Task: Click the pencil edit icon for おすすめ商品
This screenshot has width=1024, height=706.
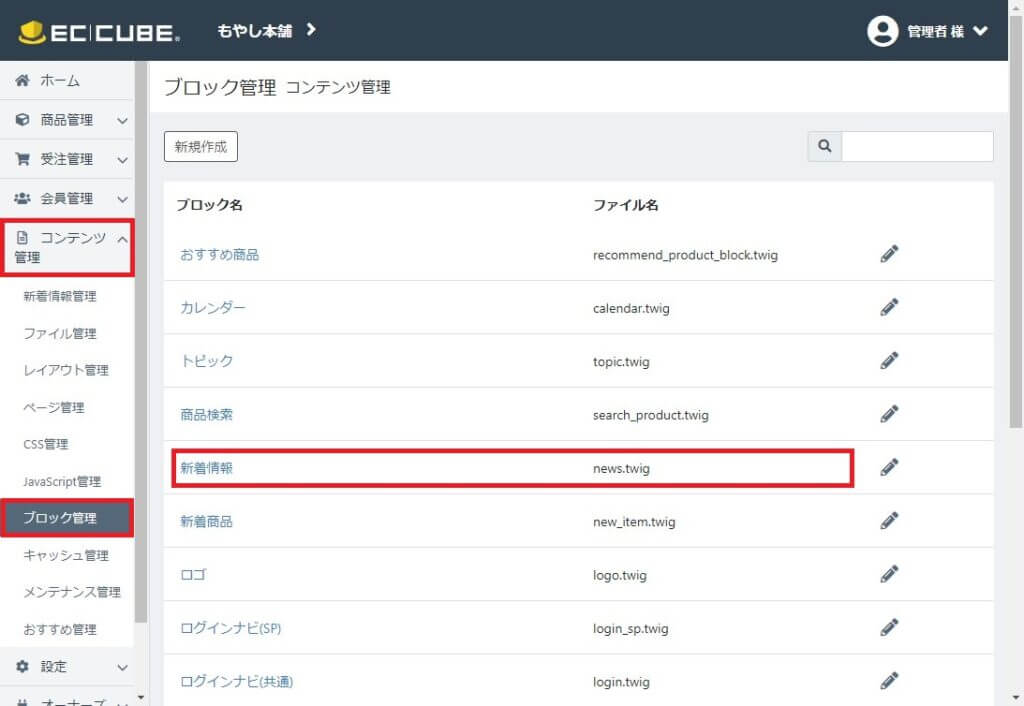Action: tap(889, 254)
